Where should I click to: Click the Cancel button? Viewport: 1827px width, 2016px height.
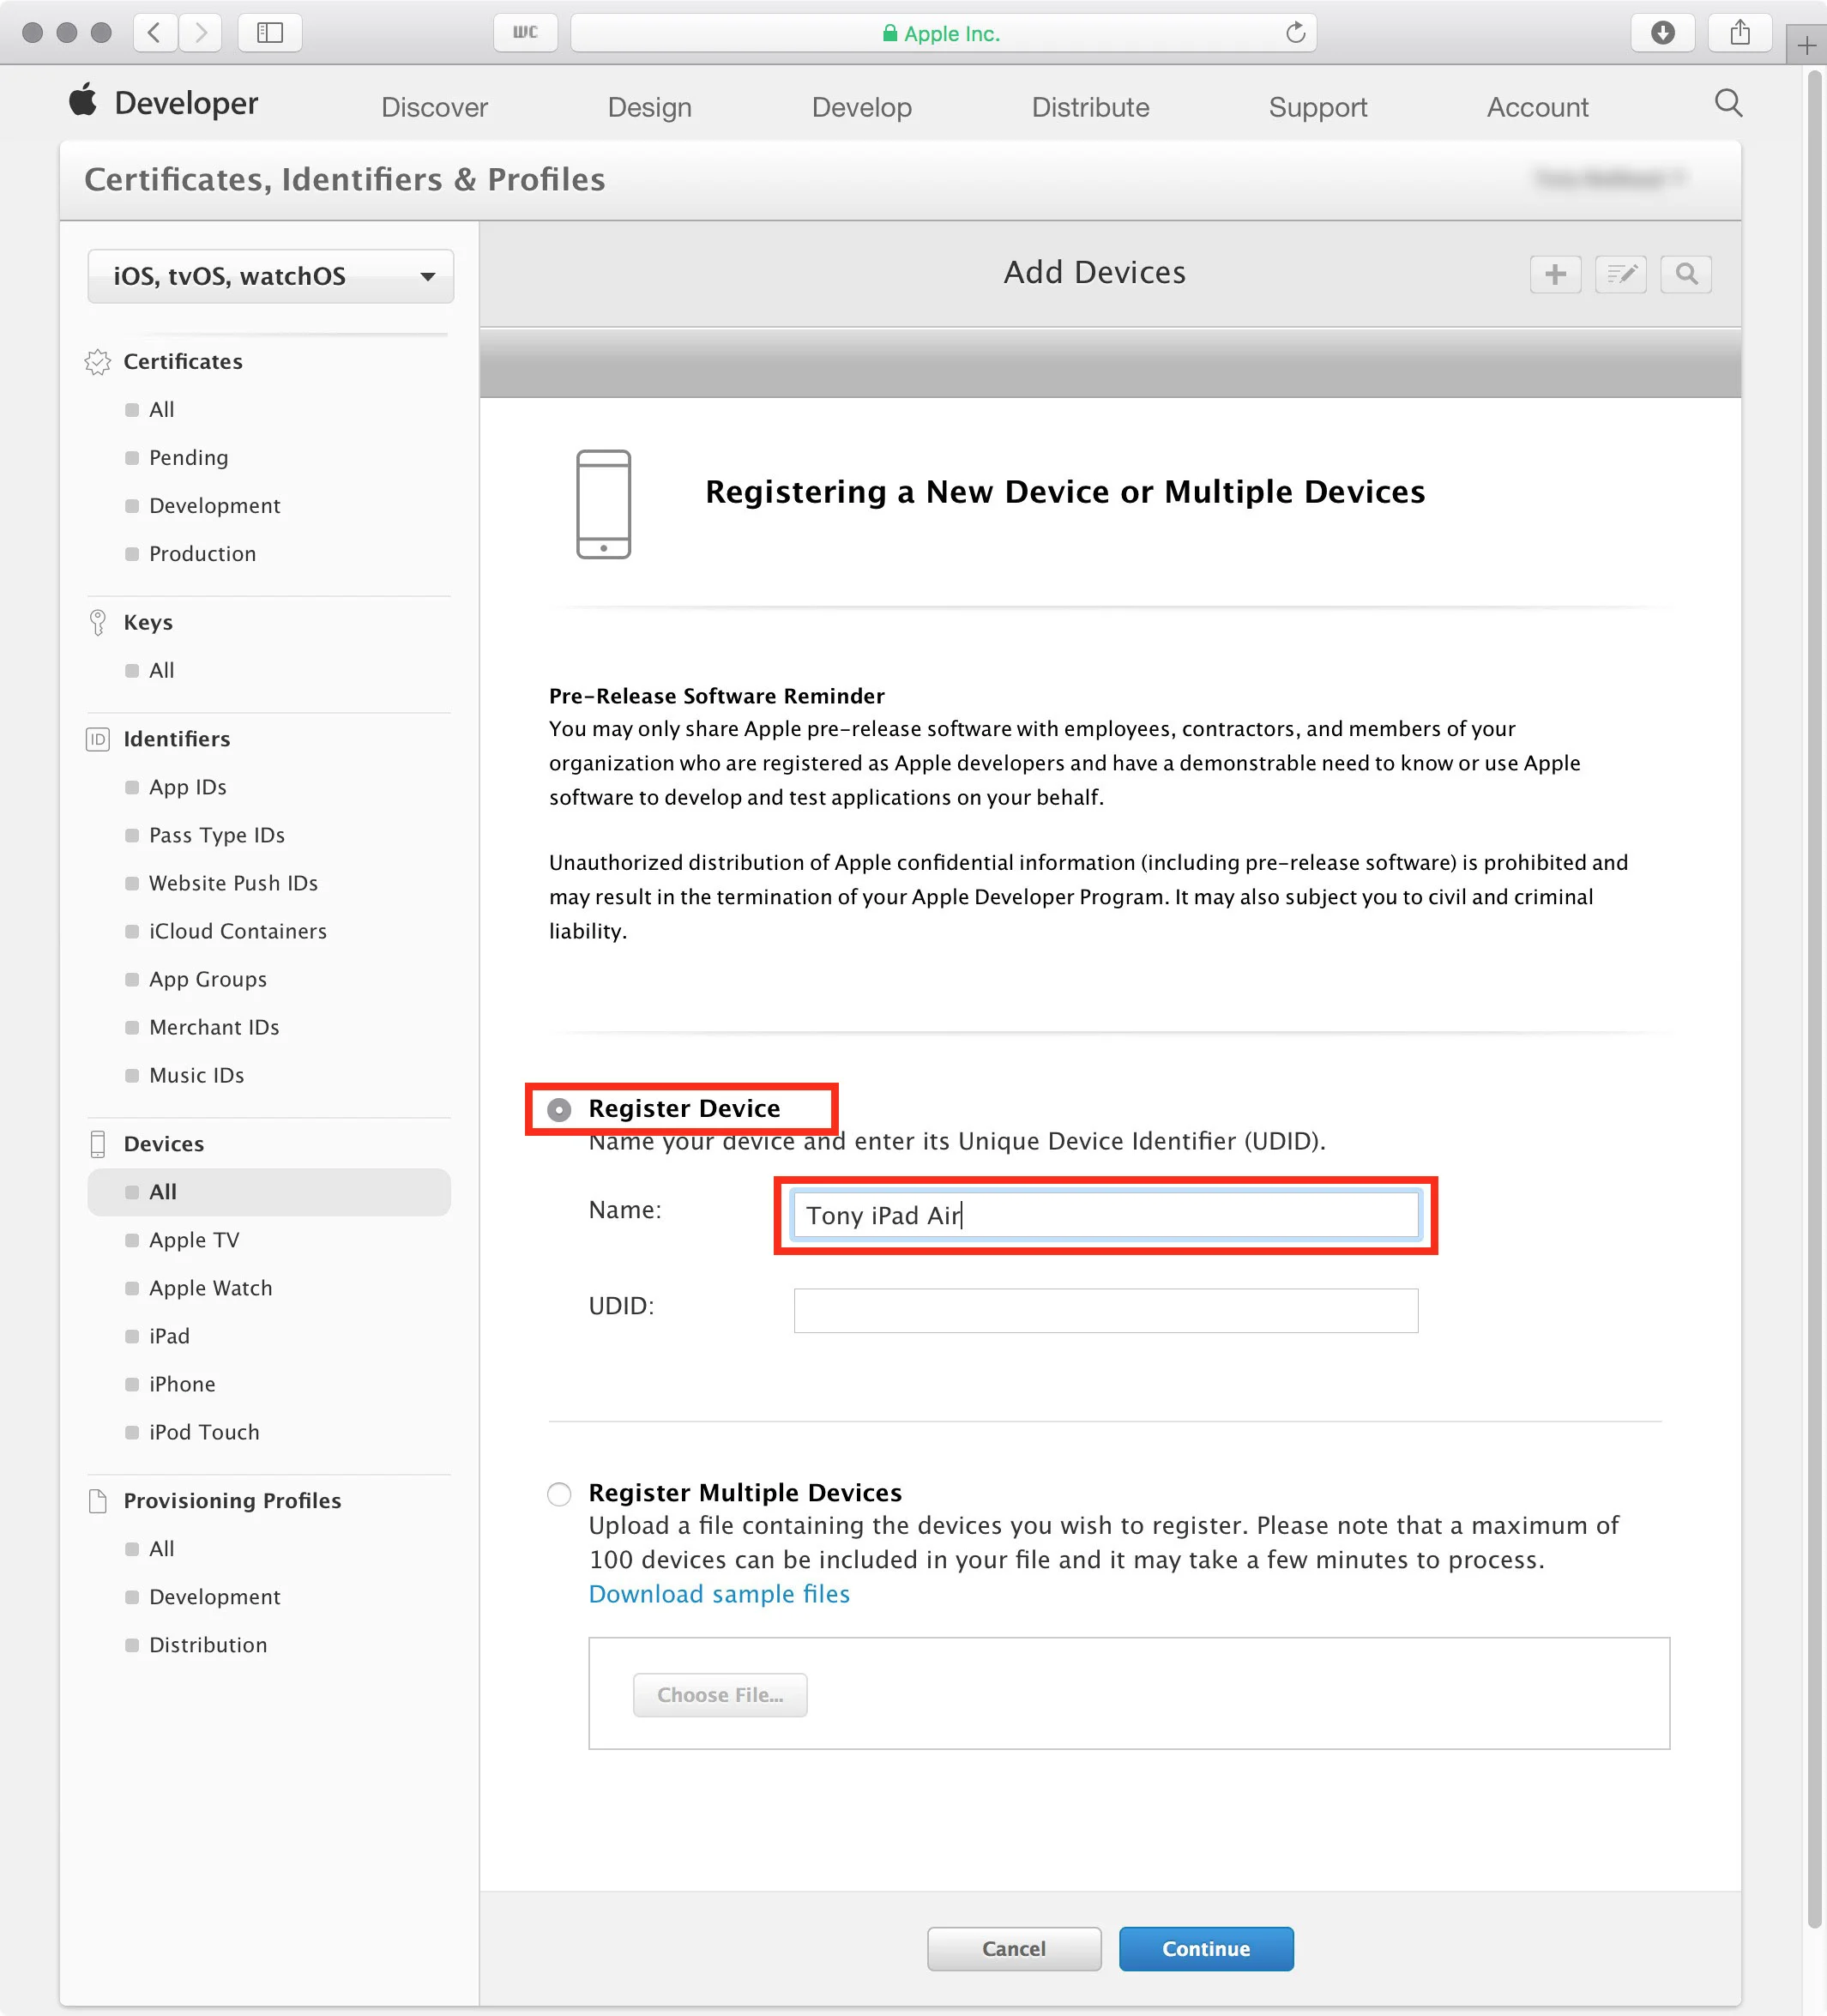coord(1013,1949)
